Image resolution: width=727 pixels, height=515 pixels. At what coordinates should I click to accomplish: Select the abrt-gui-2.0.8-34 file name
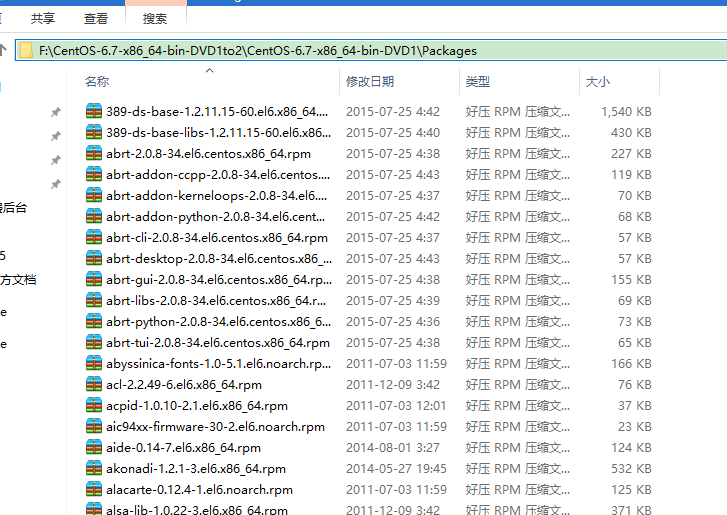click(x=218, y=280)
